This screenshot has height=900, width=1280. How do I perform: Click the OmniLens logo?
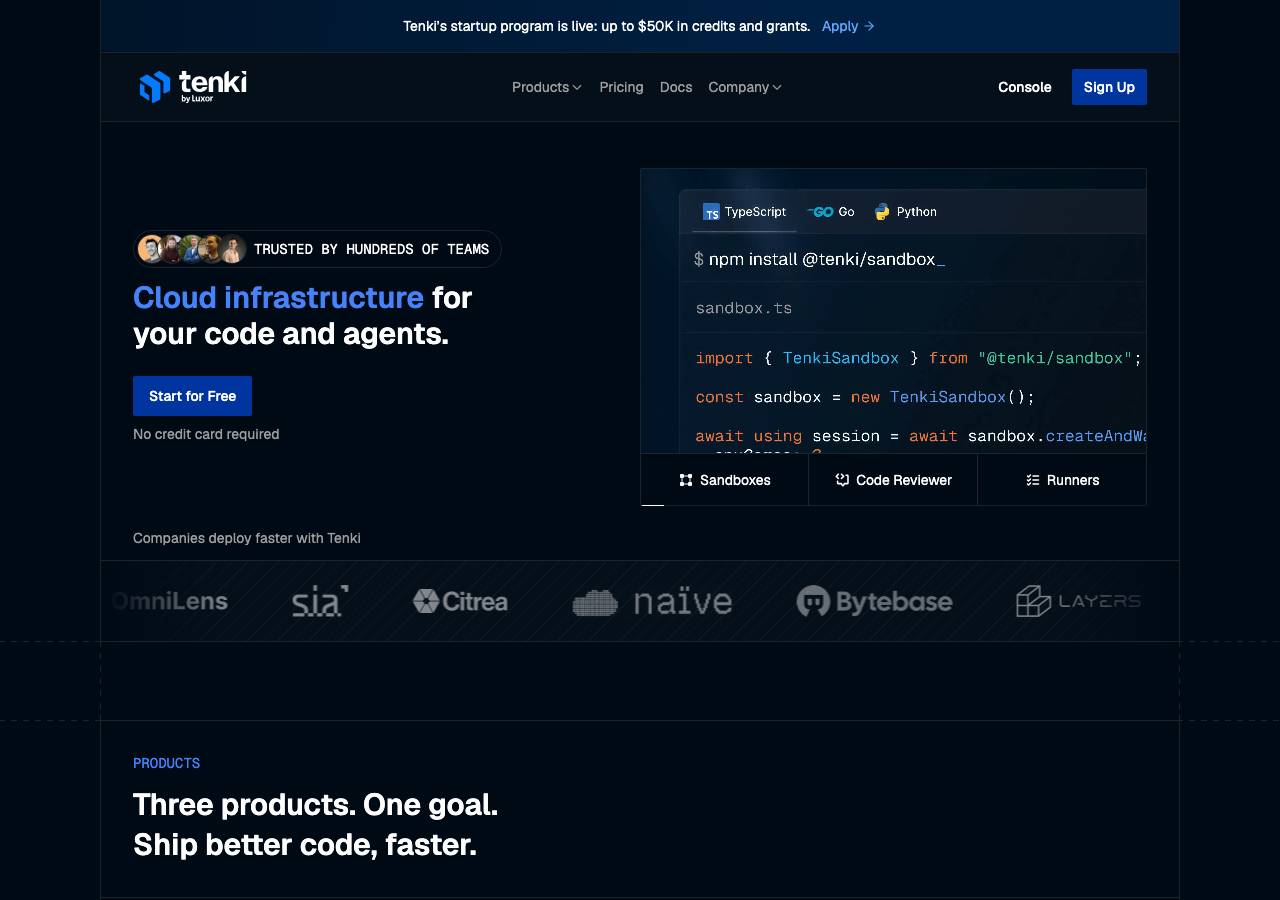170,601
